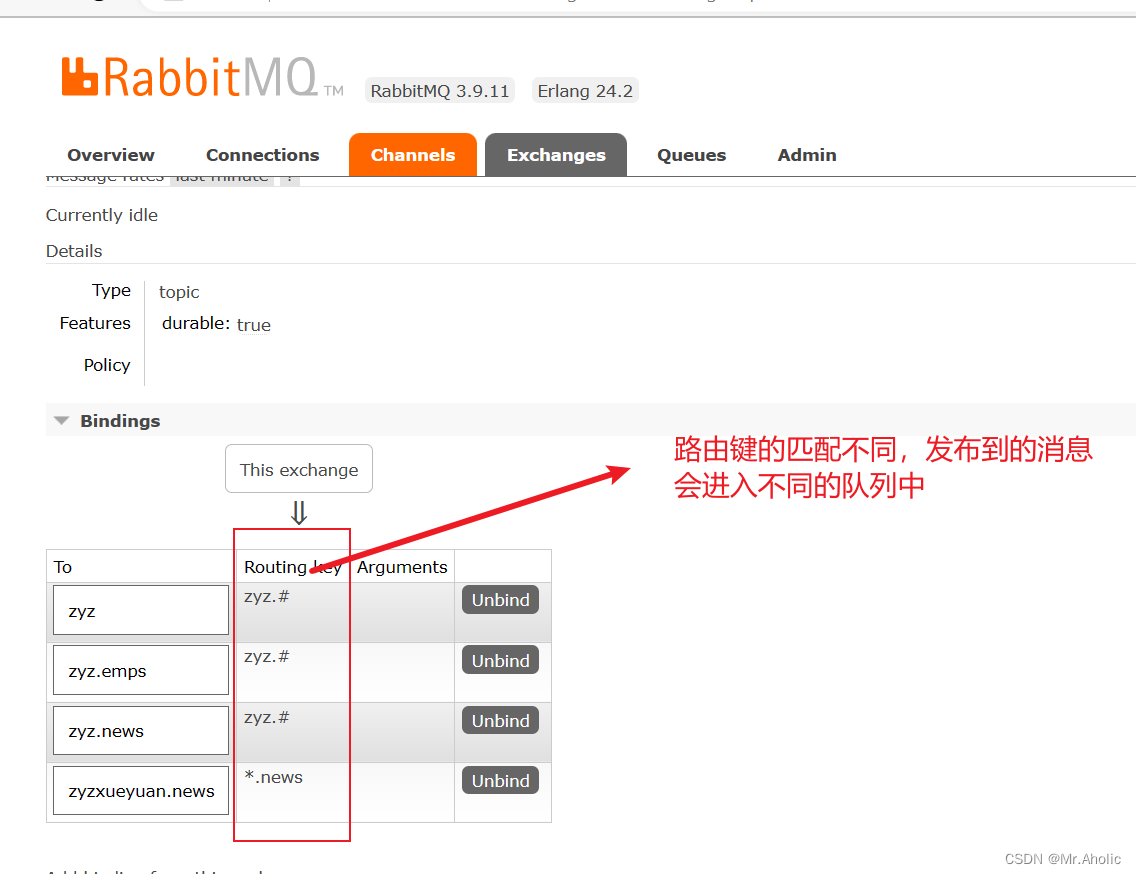
Task: Click the message rates help question mark icon
Action: (289, 176)
